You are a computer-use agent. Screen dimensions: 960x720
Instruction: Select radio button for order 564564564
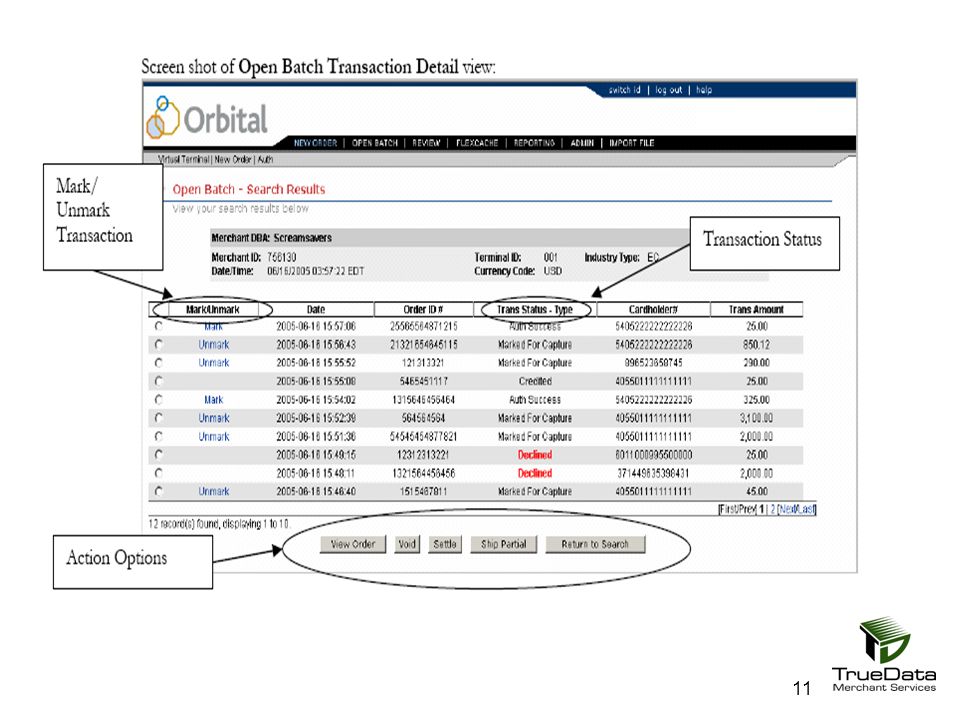159,418
